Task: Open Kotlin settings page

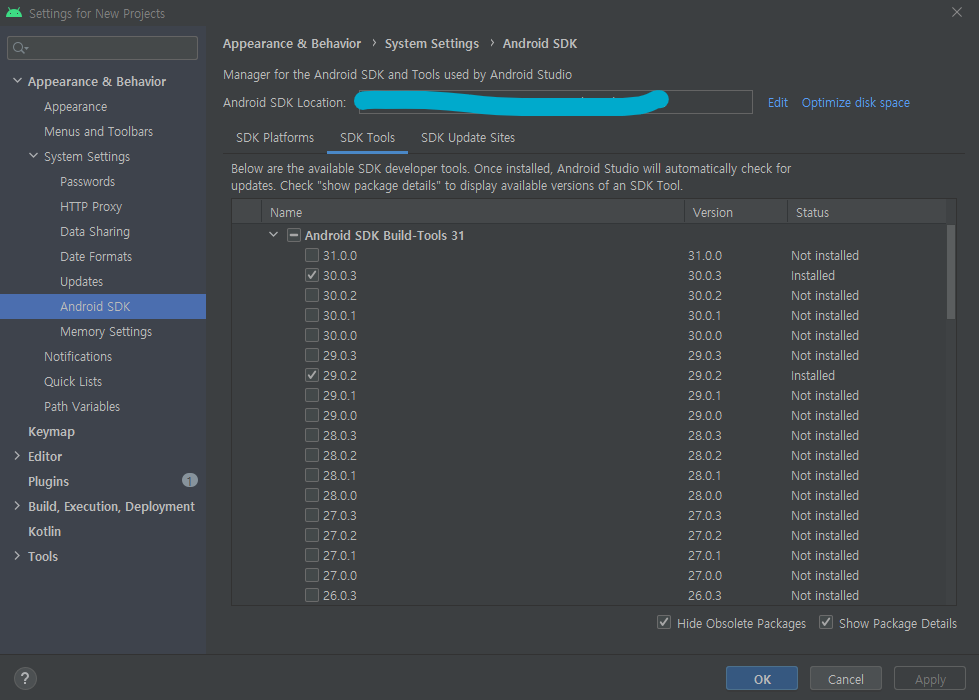Action: point(44,531)
